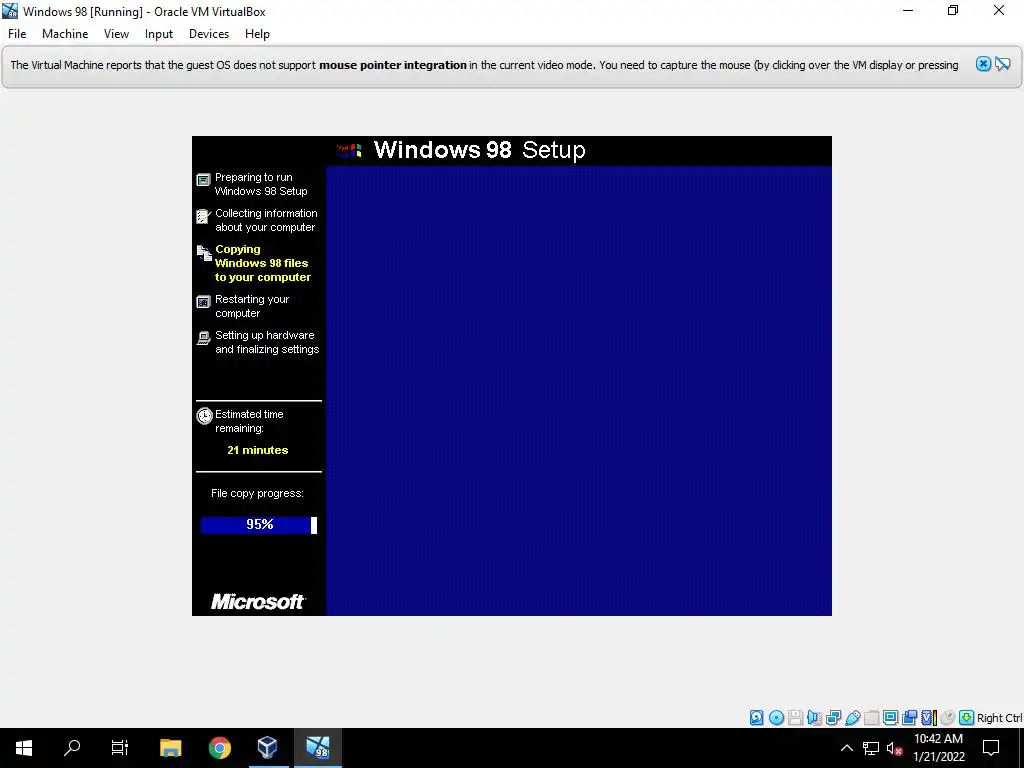Open File Explorer from the taskbar
The width and height of the screenshot is (1024, 768).
pyautogui.click(x=171, y=748)
